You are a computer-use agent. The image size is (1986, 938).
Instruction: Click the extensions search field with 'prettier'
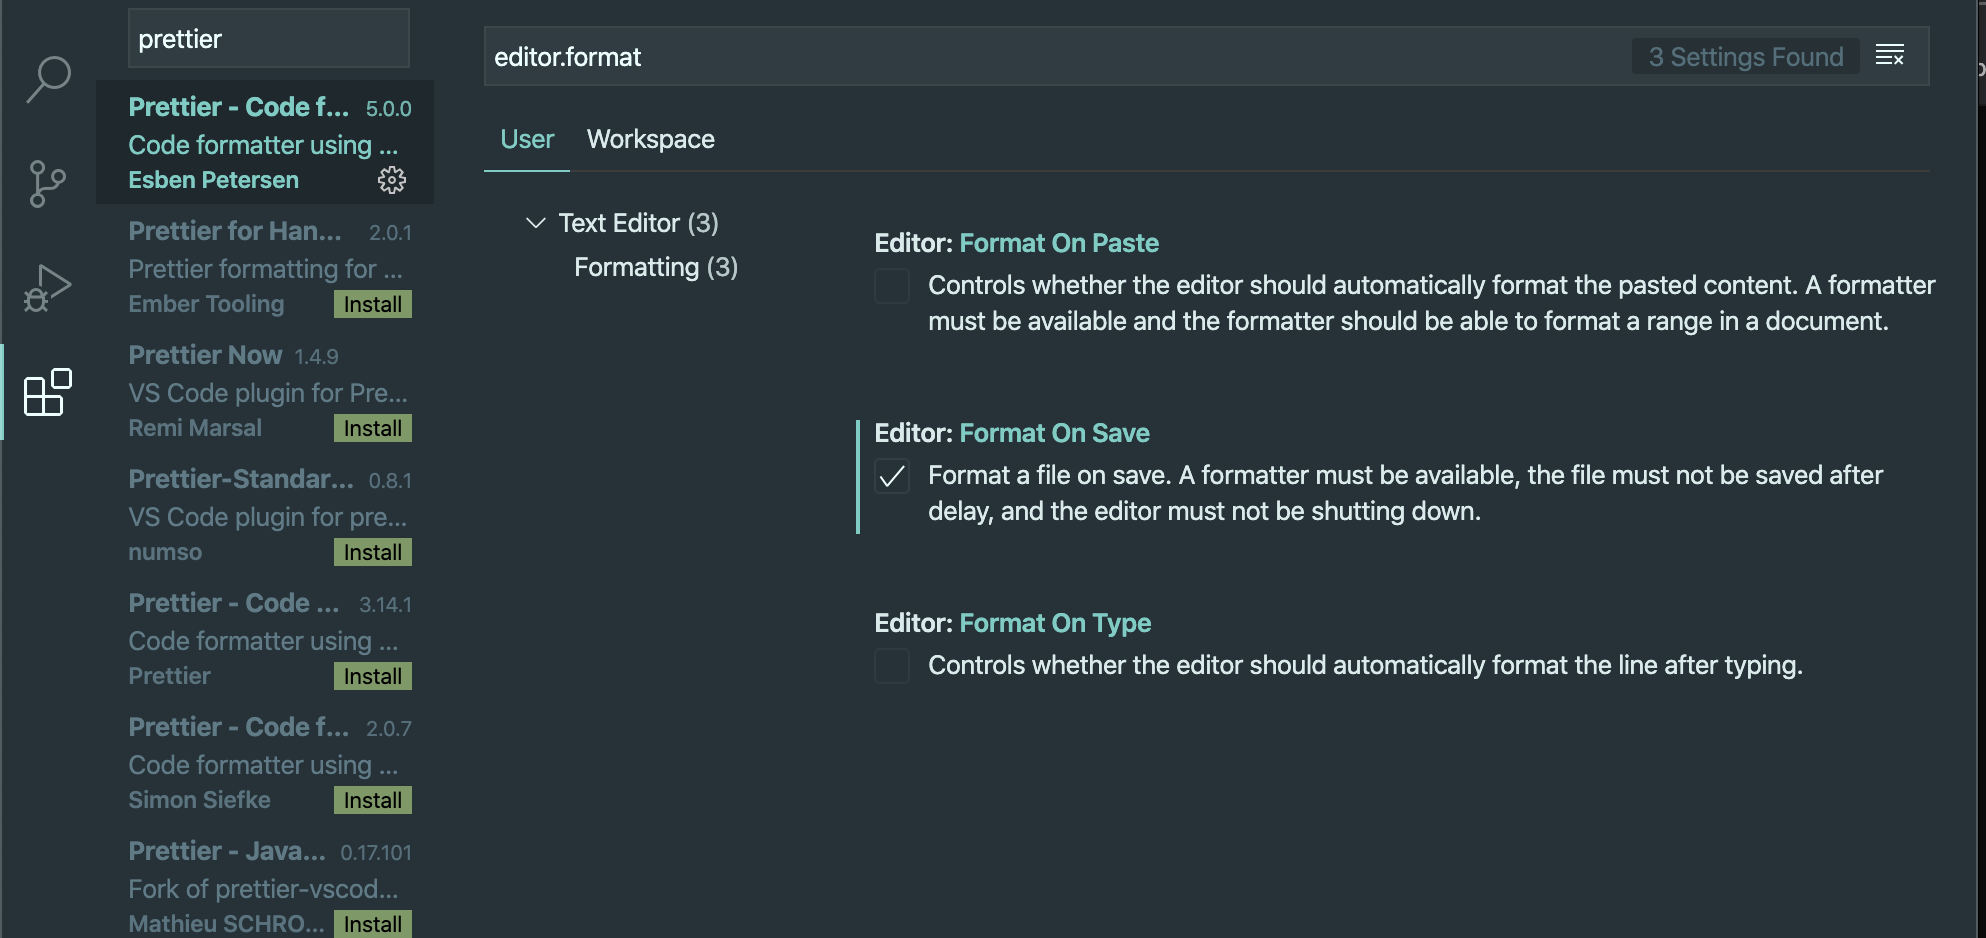269,39
